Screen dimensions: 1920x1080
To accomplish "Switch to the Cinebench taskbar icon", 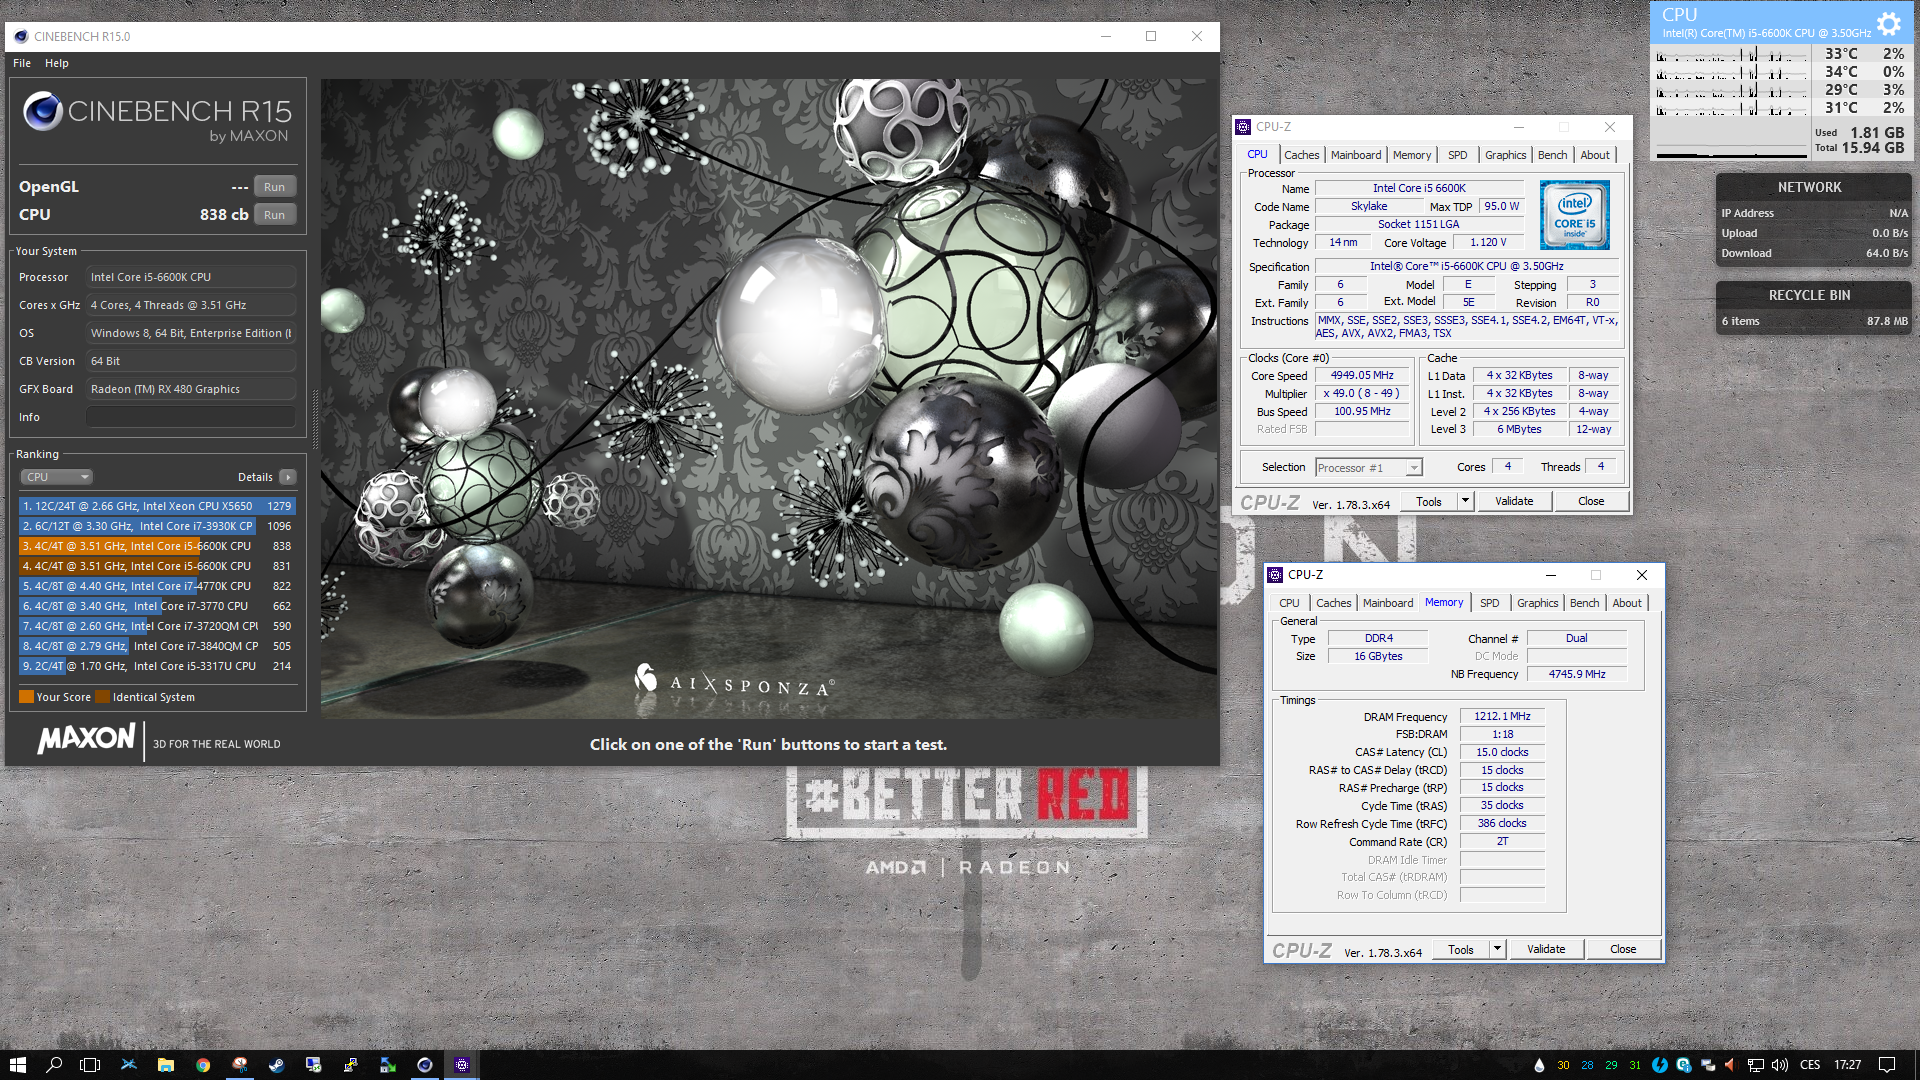I will pos(425,1065).
